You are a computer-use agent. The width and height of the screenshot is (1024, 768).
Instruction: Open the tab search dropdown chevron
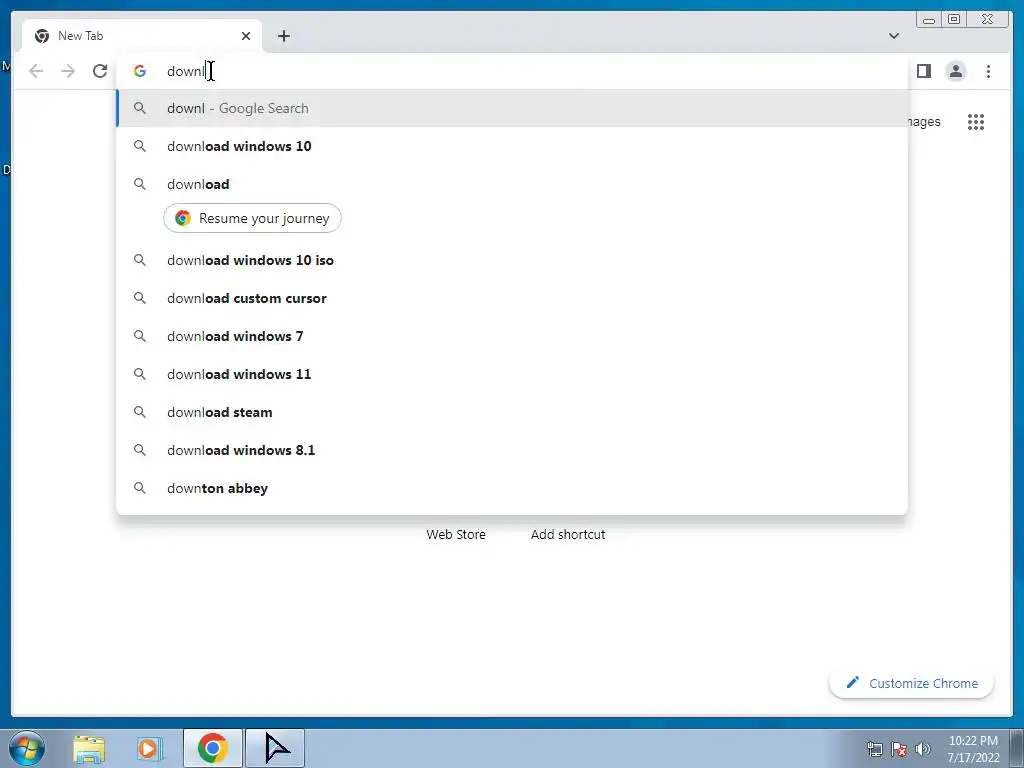pos(893,36)
